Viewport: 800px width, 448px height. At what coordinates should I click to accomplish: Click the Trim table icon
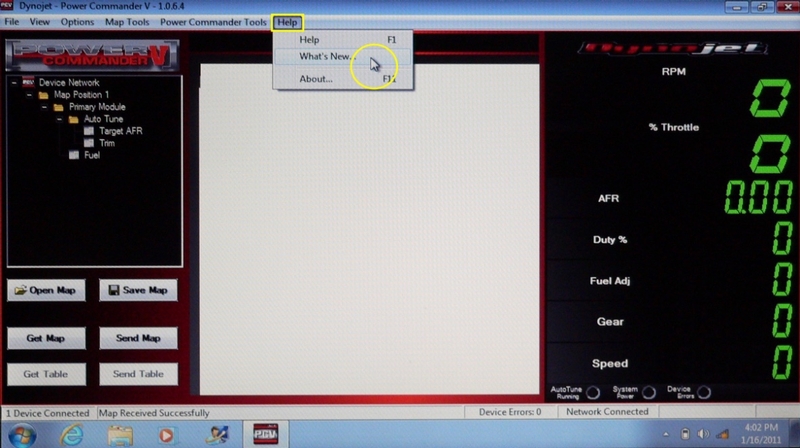(89, 143)
